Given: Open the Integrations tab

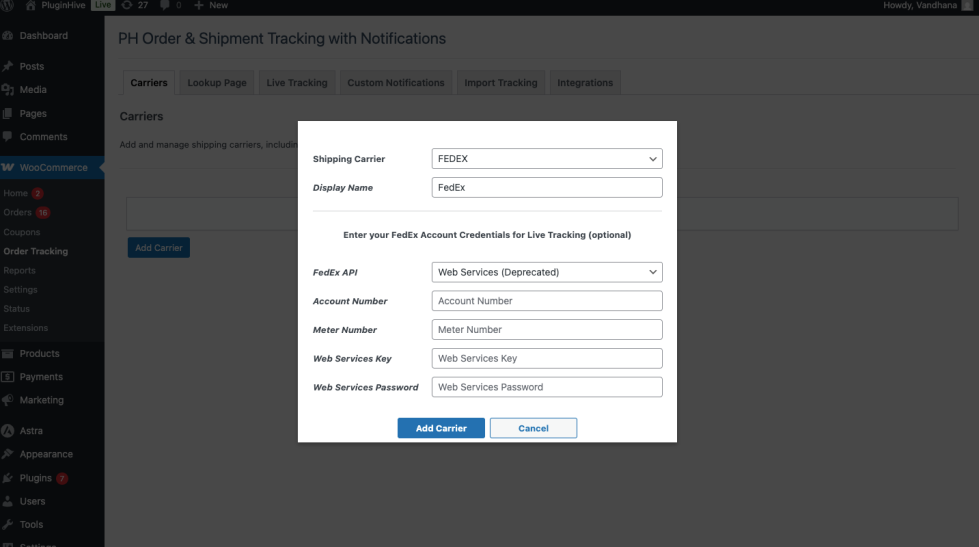Looking at the screenshot, I should click(x=585, y=83).
